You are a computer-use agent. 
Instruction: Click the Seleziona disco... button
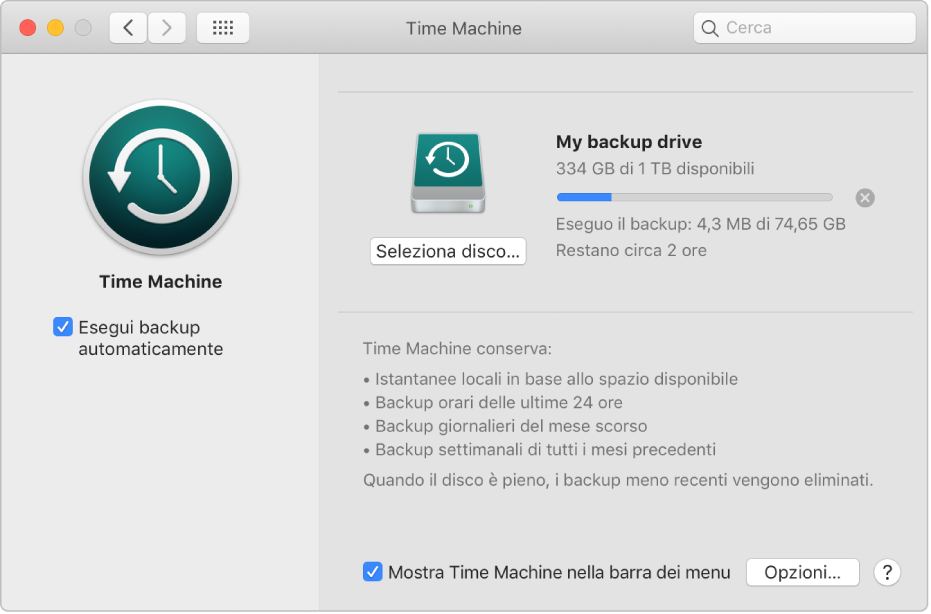tap(448, 251)
